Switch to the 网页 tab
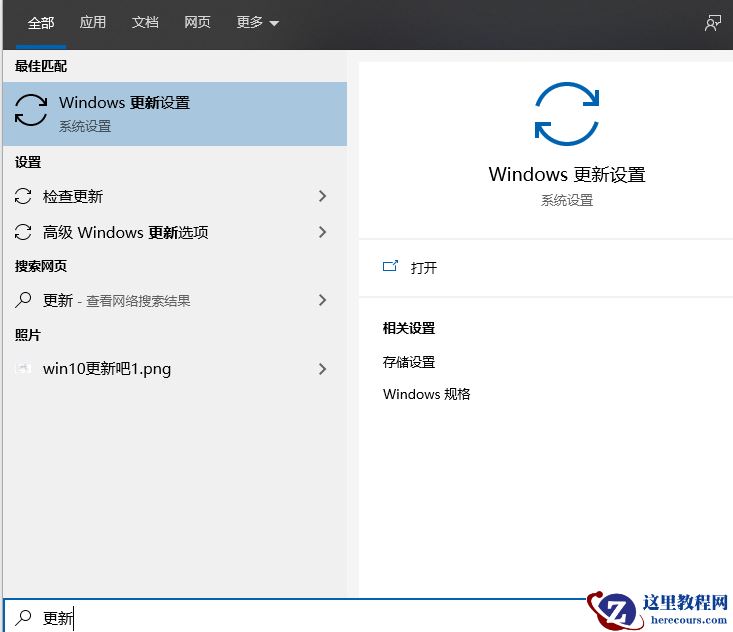This screenshot has height=632, width=733. pyautogui.click(x=197, y=22)
